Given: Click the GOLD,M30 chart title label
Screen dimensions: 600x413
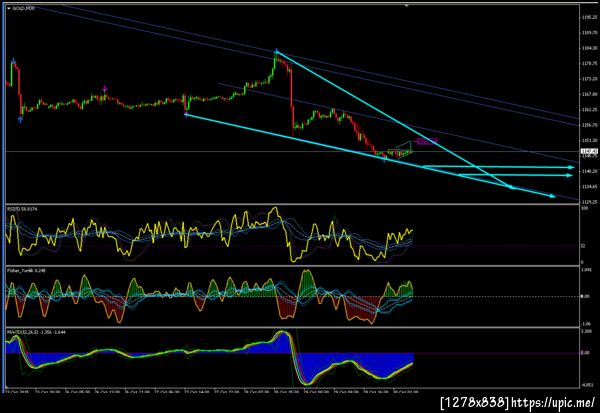Looking at the screenshot, I should pyautogui.click(x=24, y=8).
